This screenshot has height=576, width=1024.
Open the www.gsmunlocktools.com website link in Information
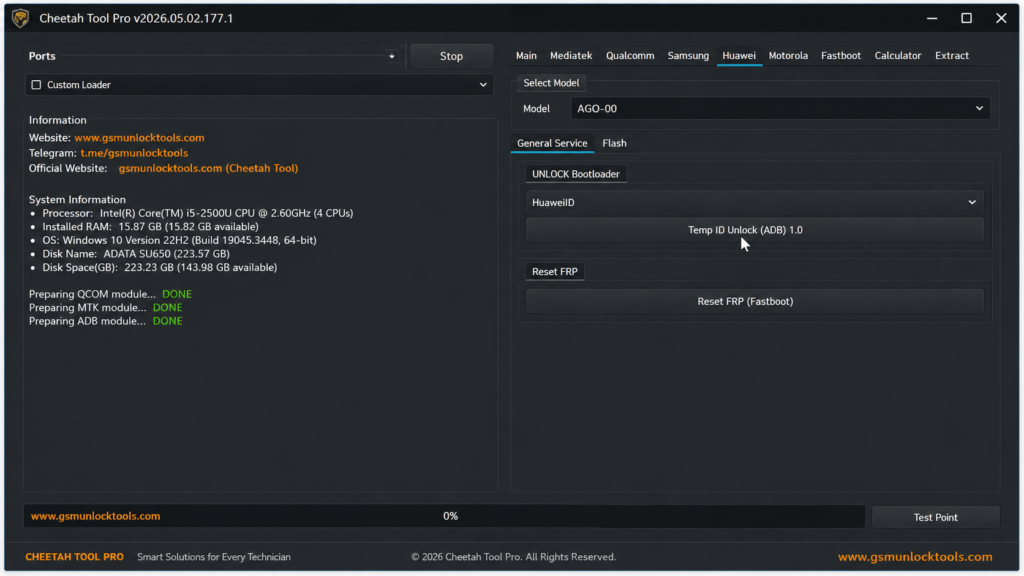(139, 138)
